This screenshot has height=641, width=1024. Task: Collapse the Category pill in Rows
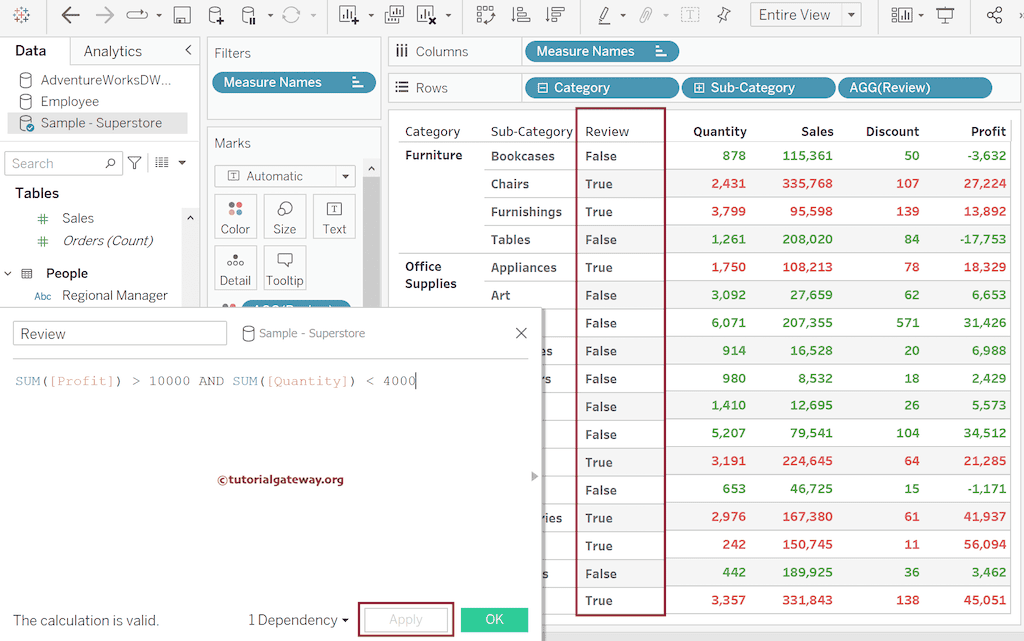(x=543, y=88)
